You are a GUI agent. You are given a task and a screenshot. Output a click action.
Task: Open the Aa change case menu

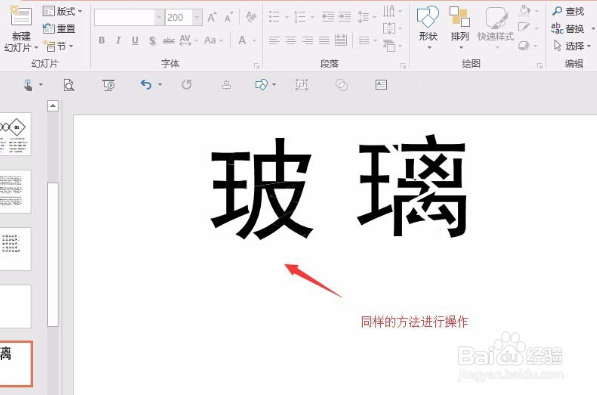click(213, 40)
